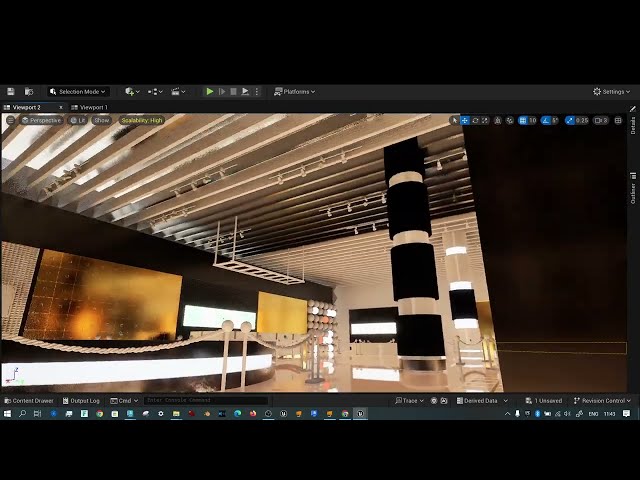Viewport: 640px width, 480px height.
Task: Choose the select objects cursor tool
Action: (454, 120)
